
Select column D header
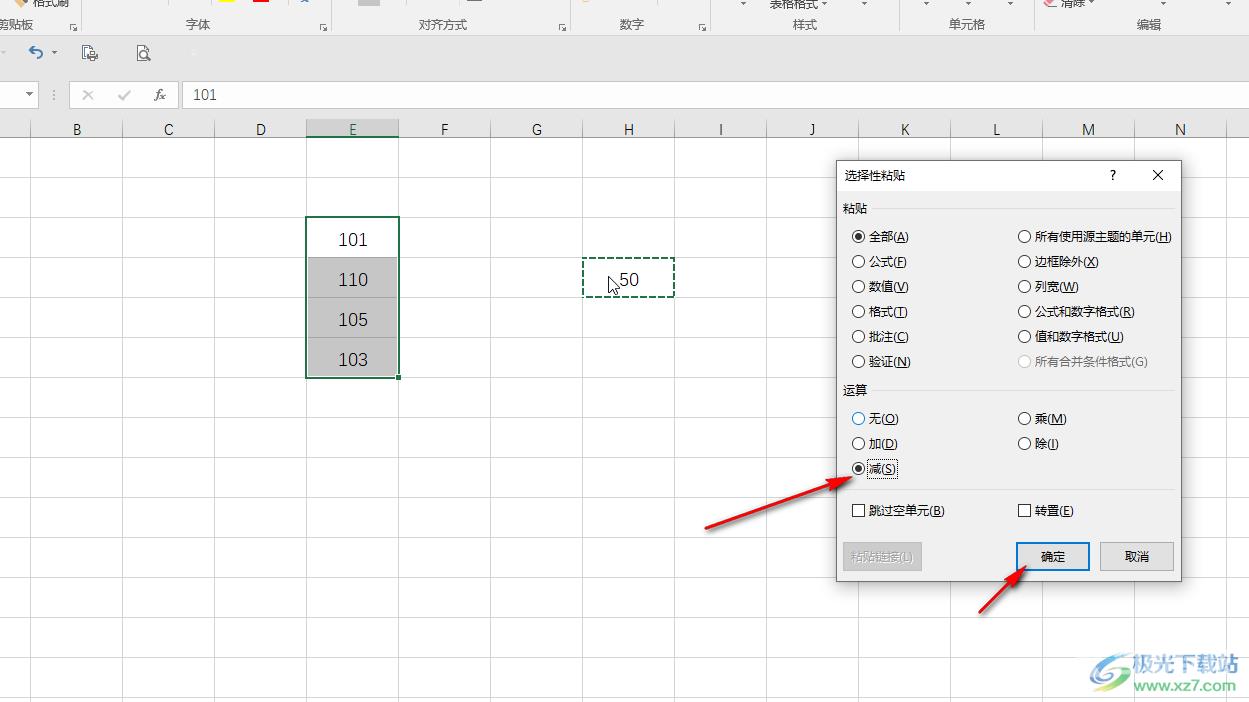(260, 129)
